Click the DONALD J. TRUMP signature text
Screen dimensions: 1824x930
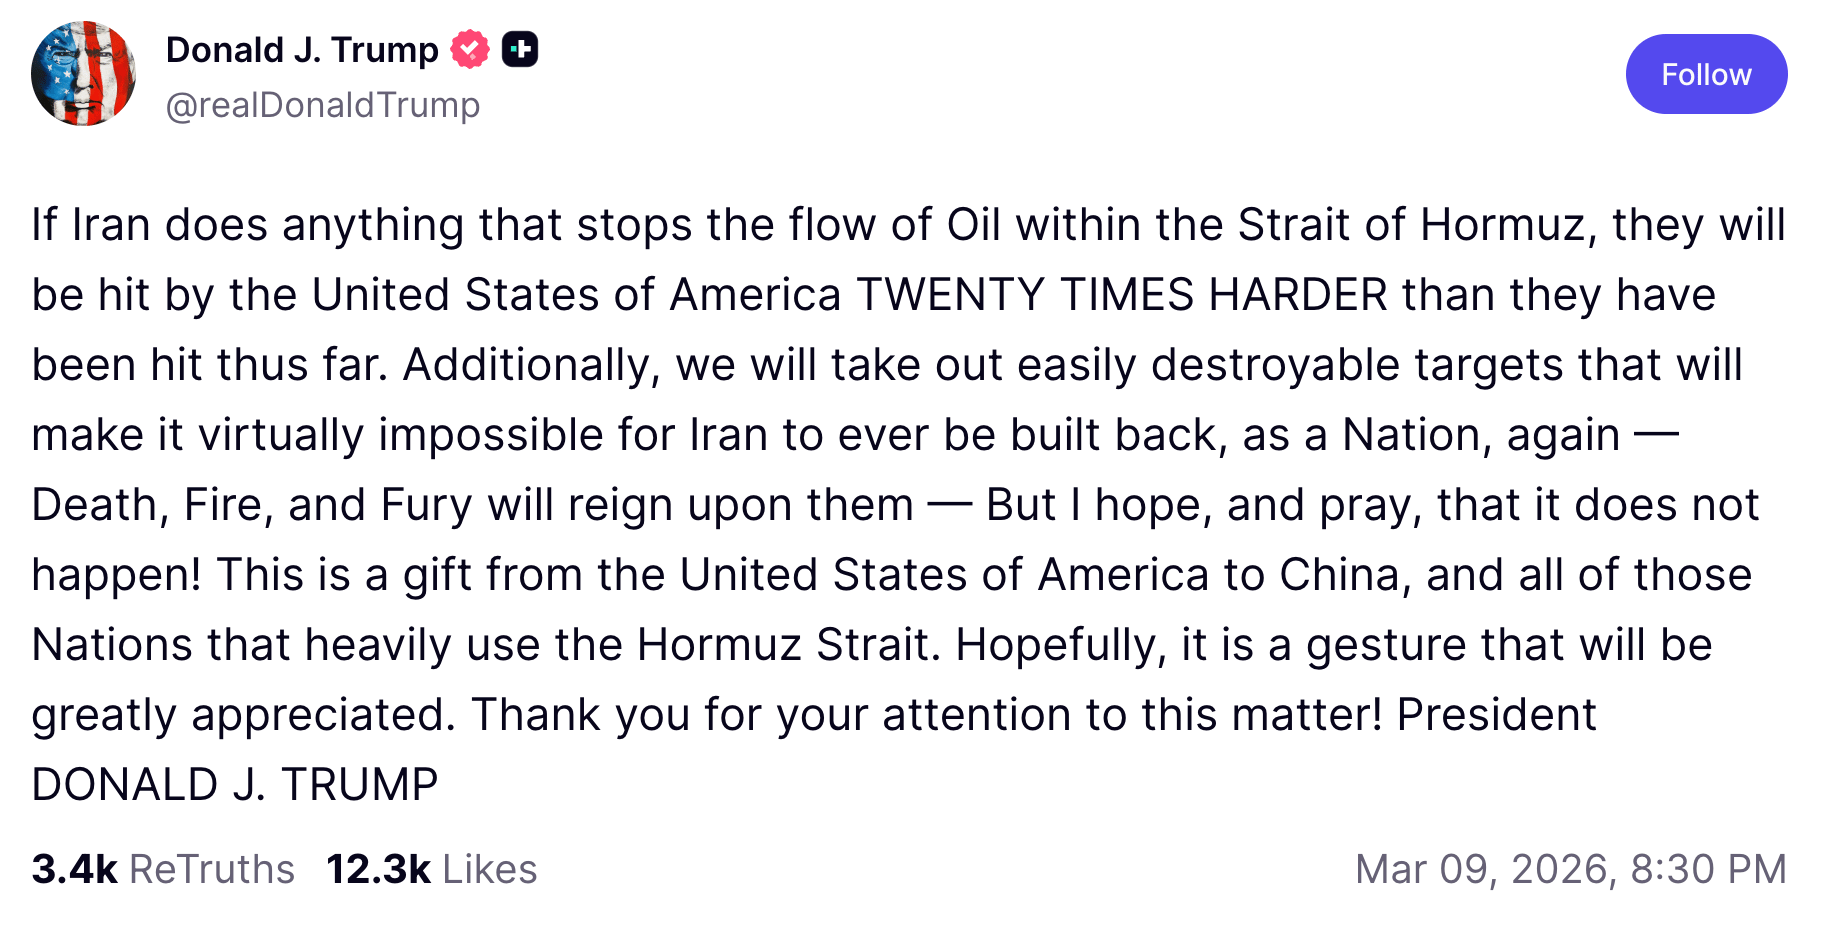coord(235,785)
